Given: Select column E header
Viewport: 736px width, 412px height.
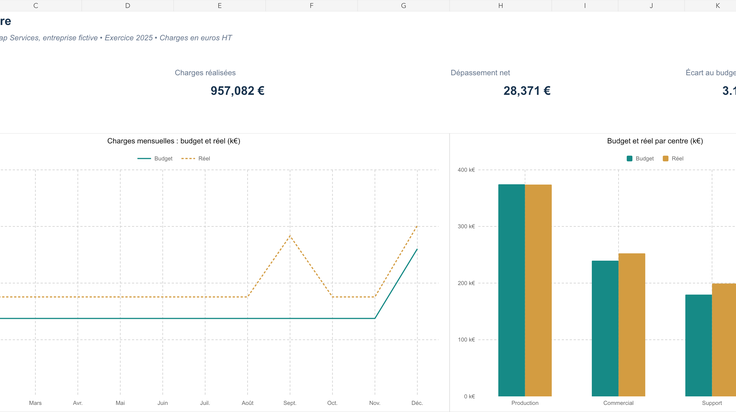Looking at the screenshot, I should tap(220, 6).
